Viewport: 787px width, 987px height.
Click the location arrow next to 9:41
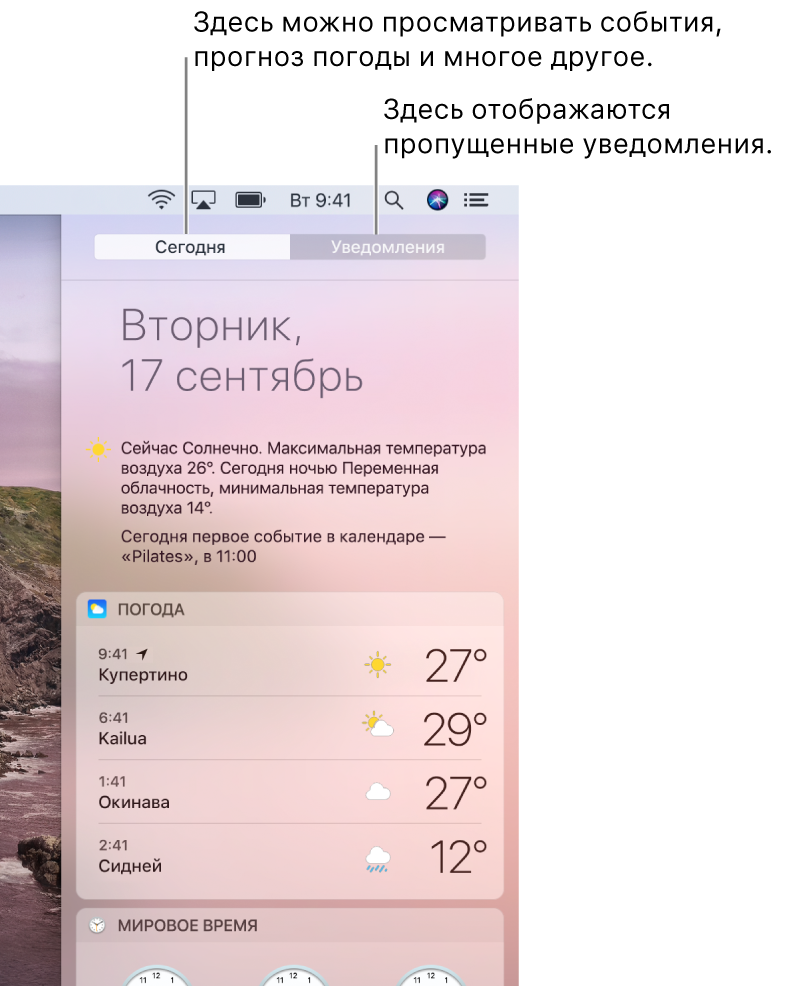click(x=142, y=654)
